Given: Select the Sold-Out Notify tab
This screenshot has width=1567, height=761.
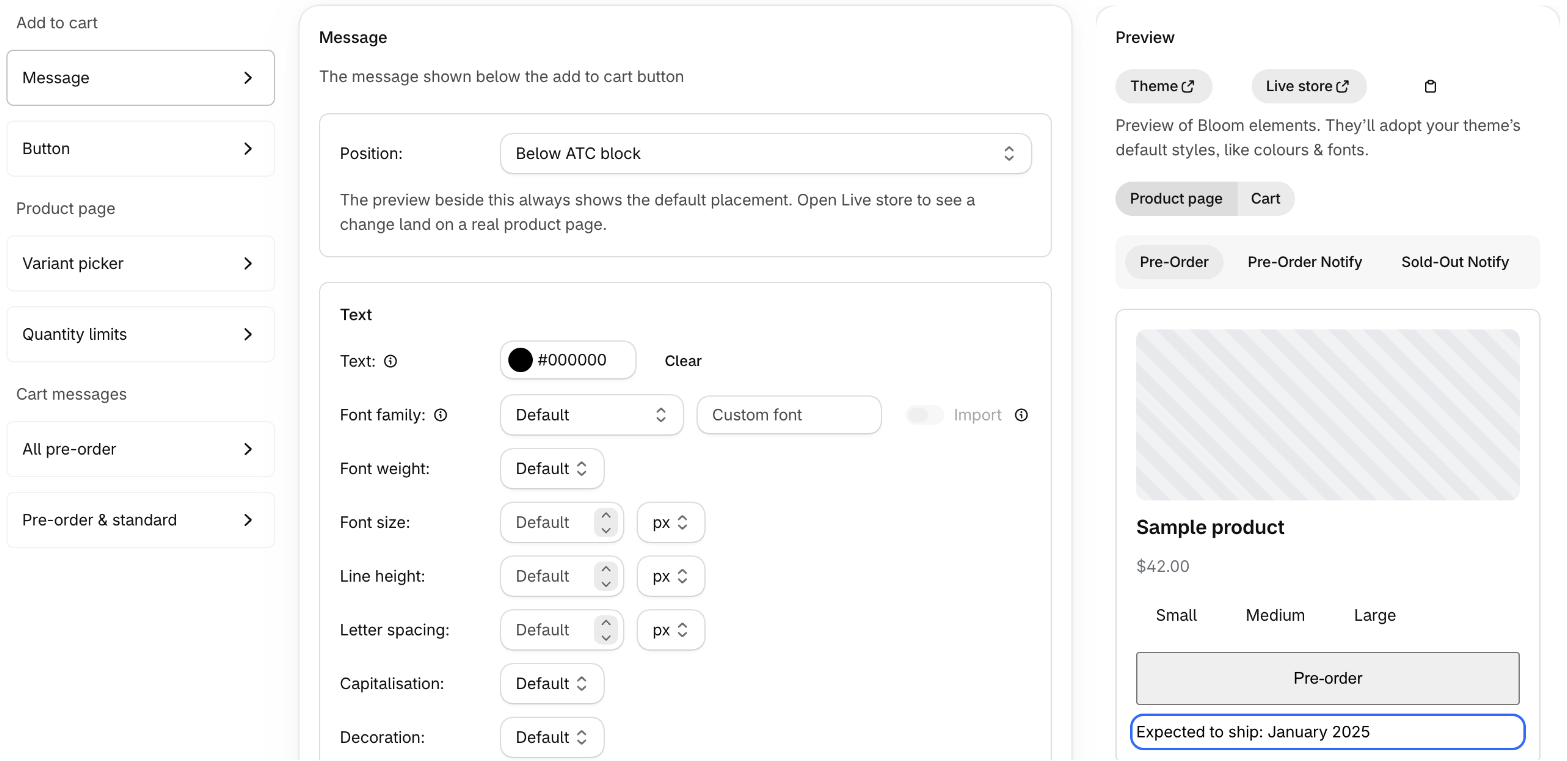Looking at the screenshot, I should point(1455,262).
